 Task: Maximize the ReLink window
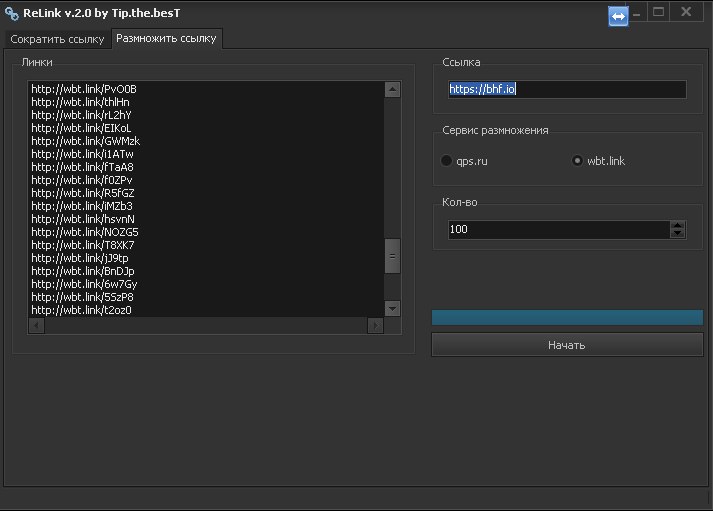point(658,12)
